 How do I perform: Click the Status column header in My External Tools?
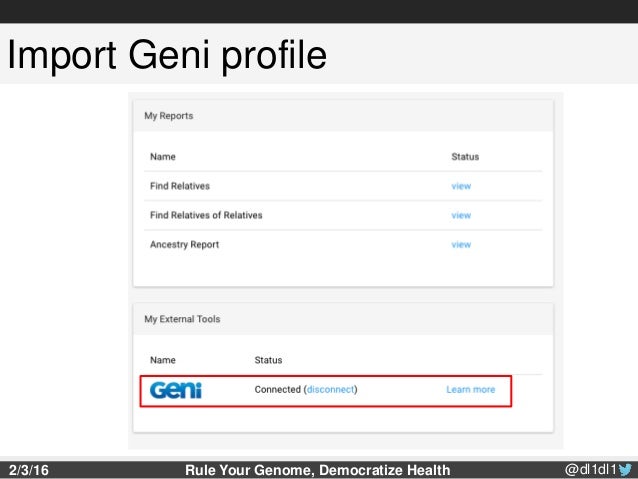[x=268, y=360]
